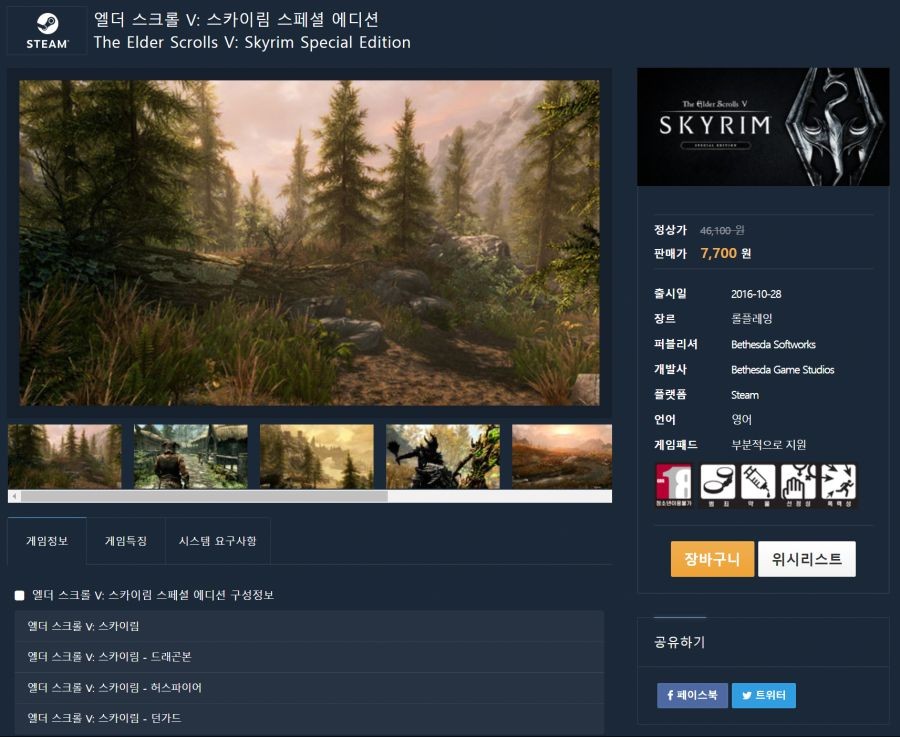Click the scrollbar left arrow under thumbnails
900x737 pixels.
(14, 496)
